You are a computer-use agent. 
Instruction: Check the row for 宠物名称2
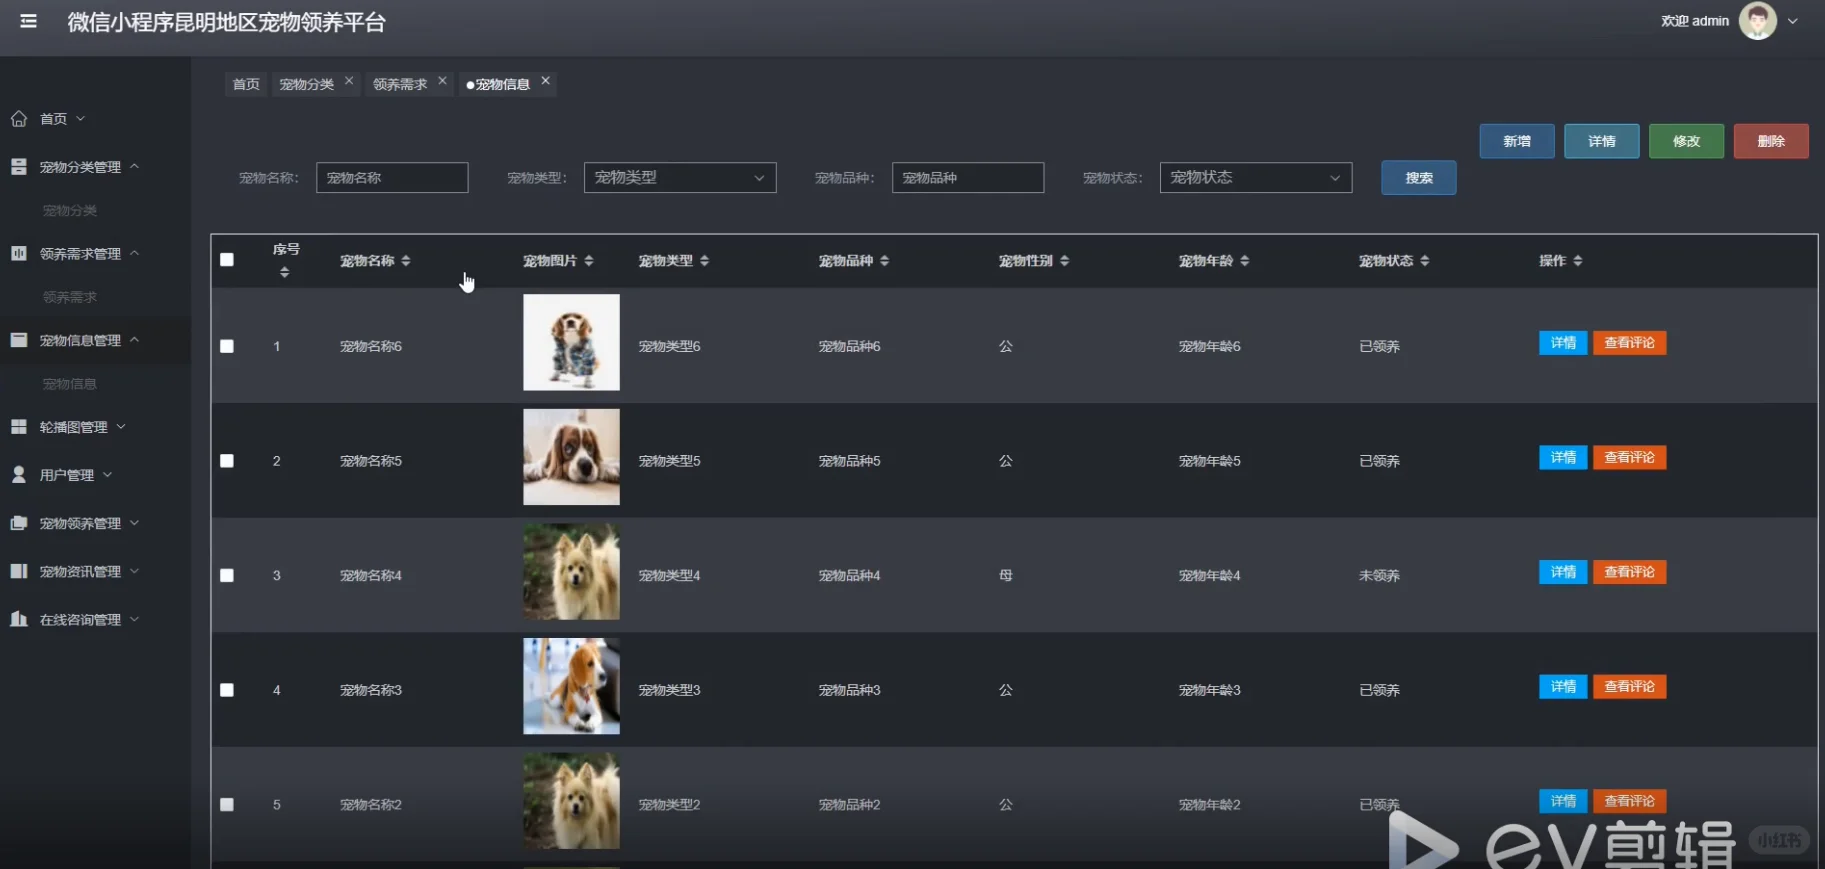tap(227, 805)
